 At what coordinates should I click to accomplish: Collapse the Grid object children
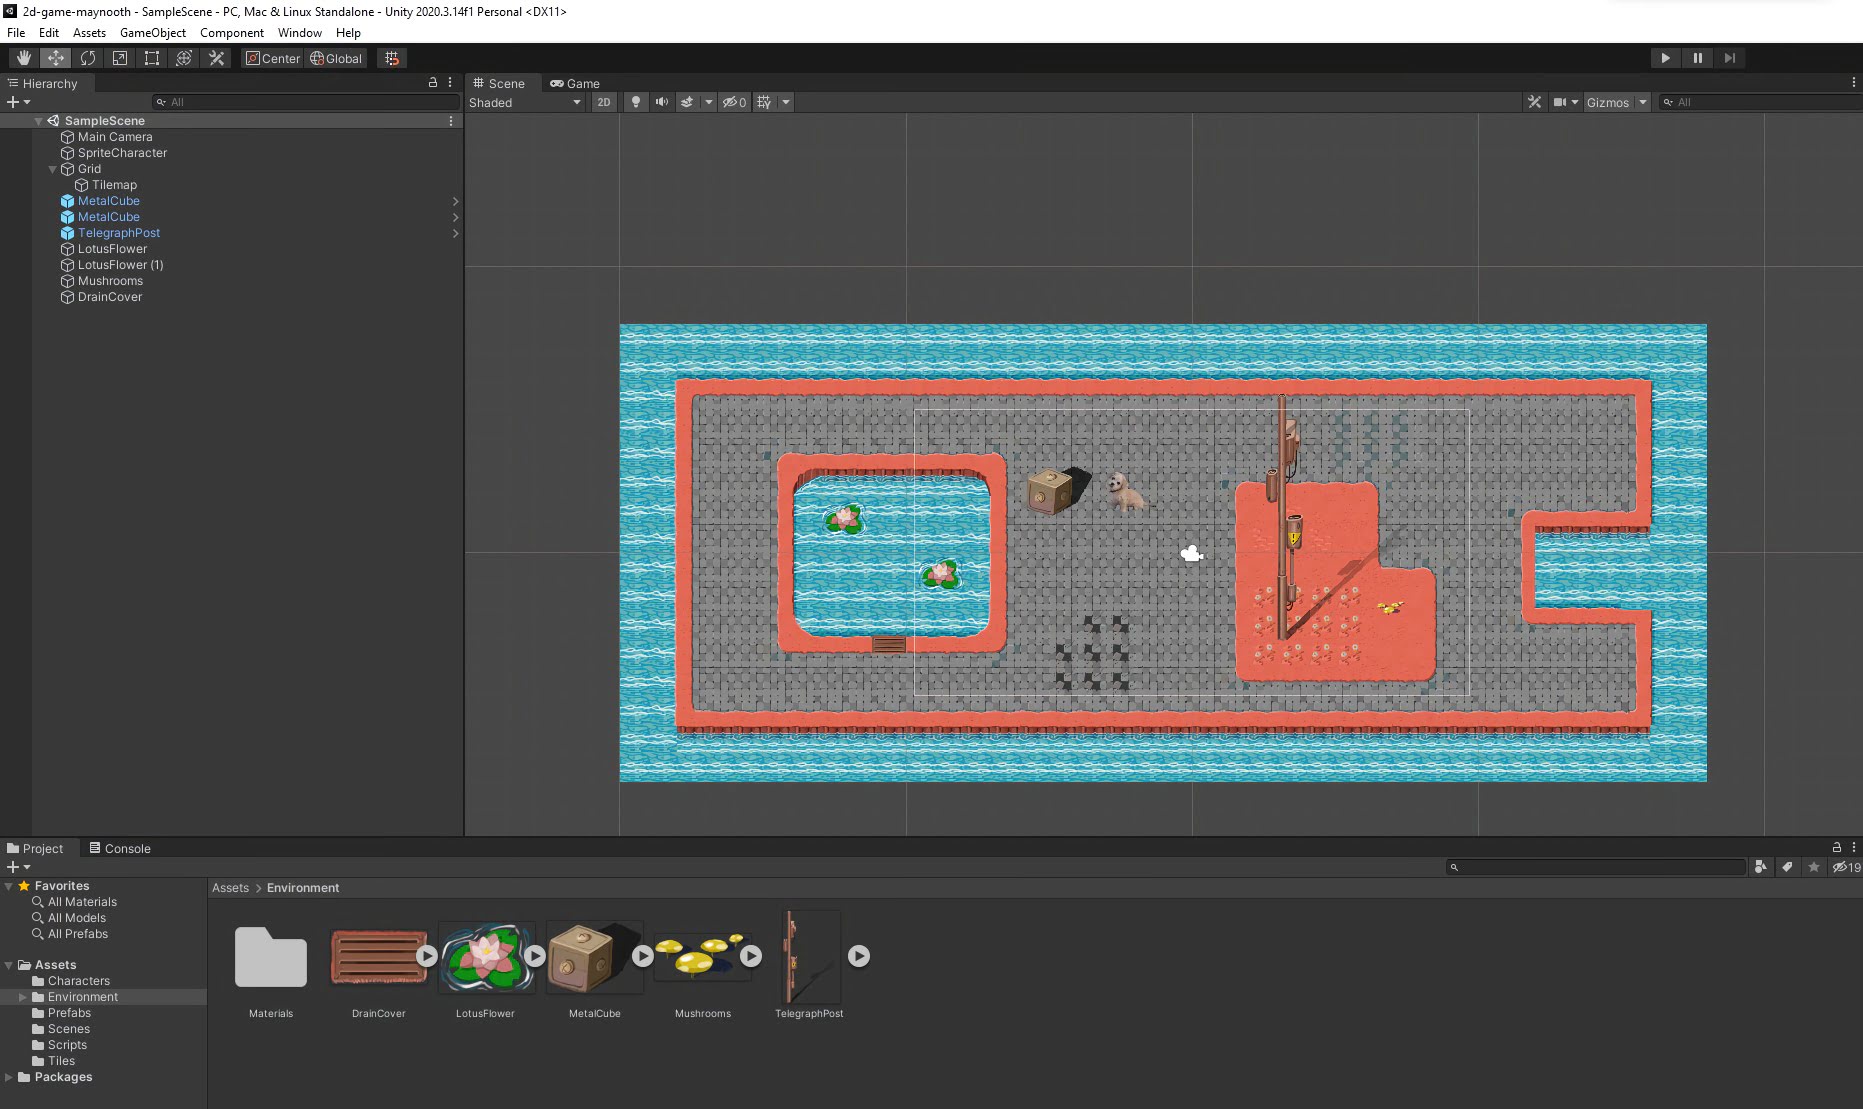tap(52, 169)
